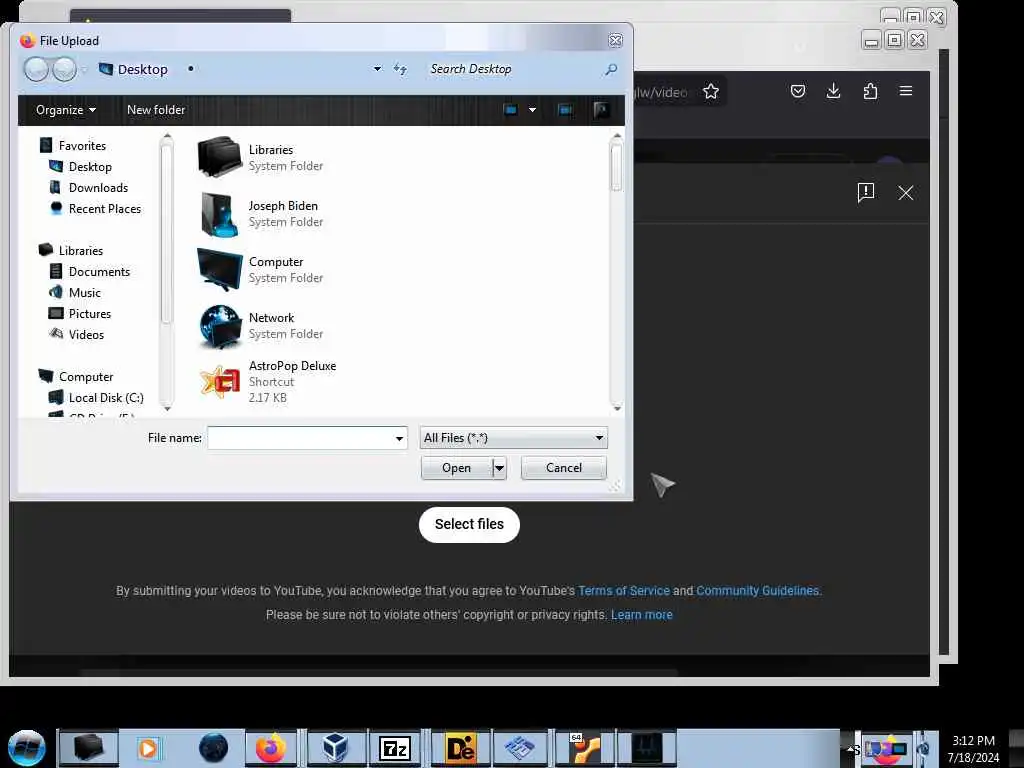Viewport: 1024px width, 768px height.
Task: Open the Pocket save icon in Firefox
Action: pyautogui.click(x=797, y=91)
